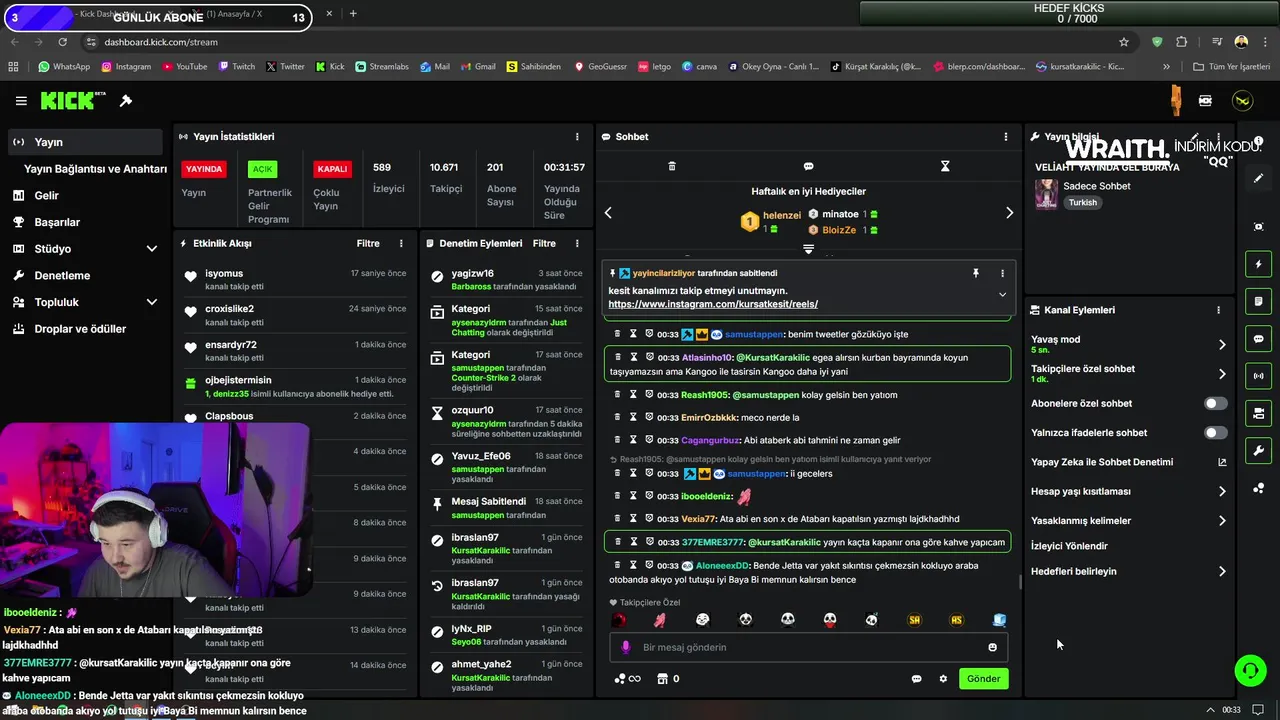
Task: Open Yayın Bağlantısı ve Anahtarı page
Action: point(95,169)
